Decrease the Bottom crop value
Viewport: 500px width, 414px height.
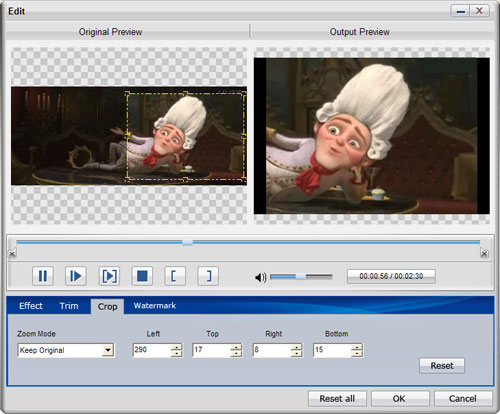(x=357, y=353)
